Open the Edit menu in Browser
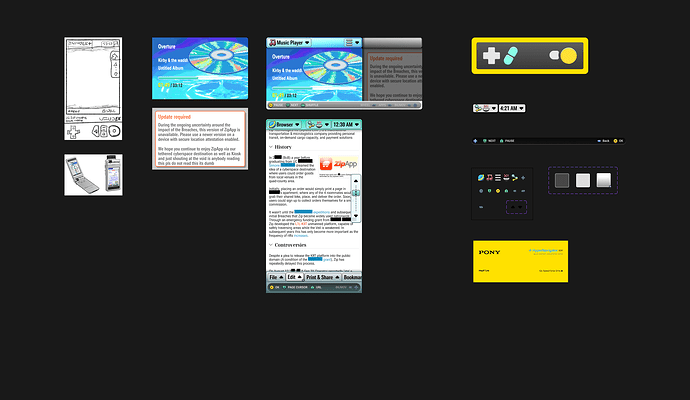Viewport: 690px width, 400px height. click(x=295, y=277)
